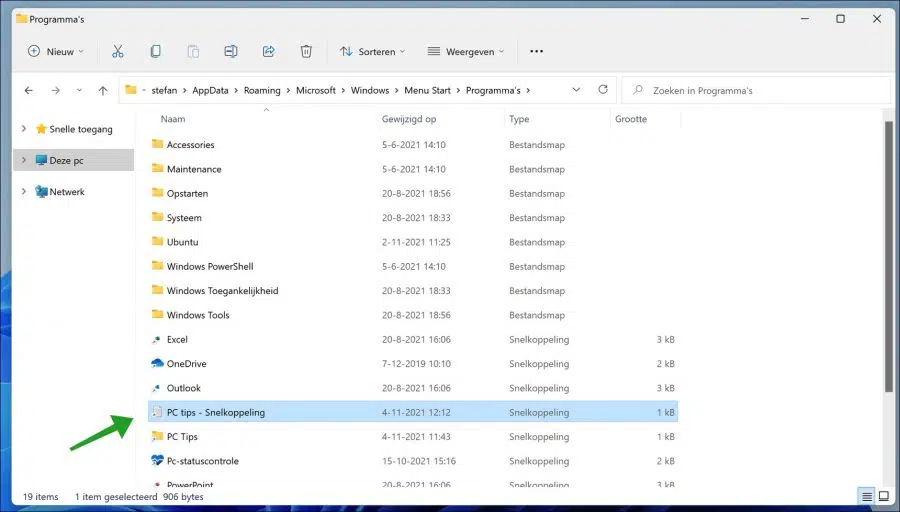
Task: Click Microsoft in the address path
Action: point(316,90)
